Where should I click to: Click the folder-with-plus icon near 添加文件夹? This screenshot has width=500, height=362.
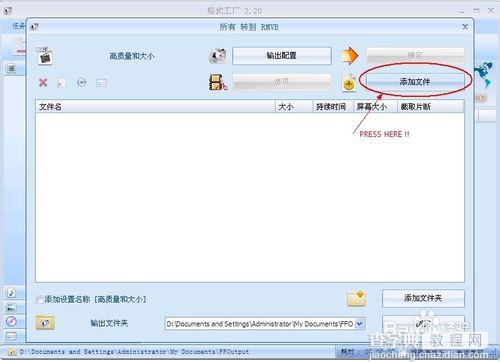click(x=356, y=298)
